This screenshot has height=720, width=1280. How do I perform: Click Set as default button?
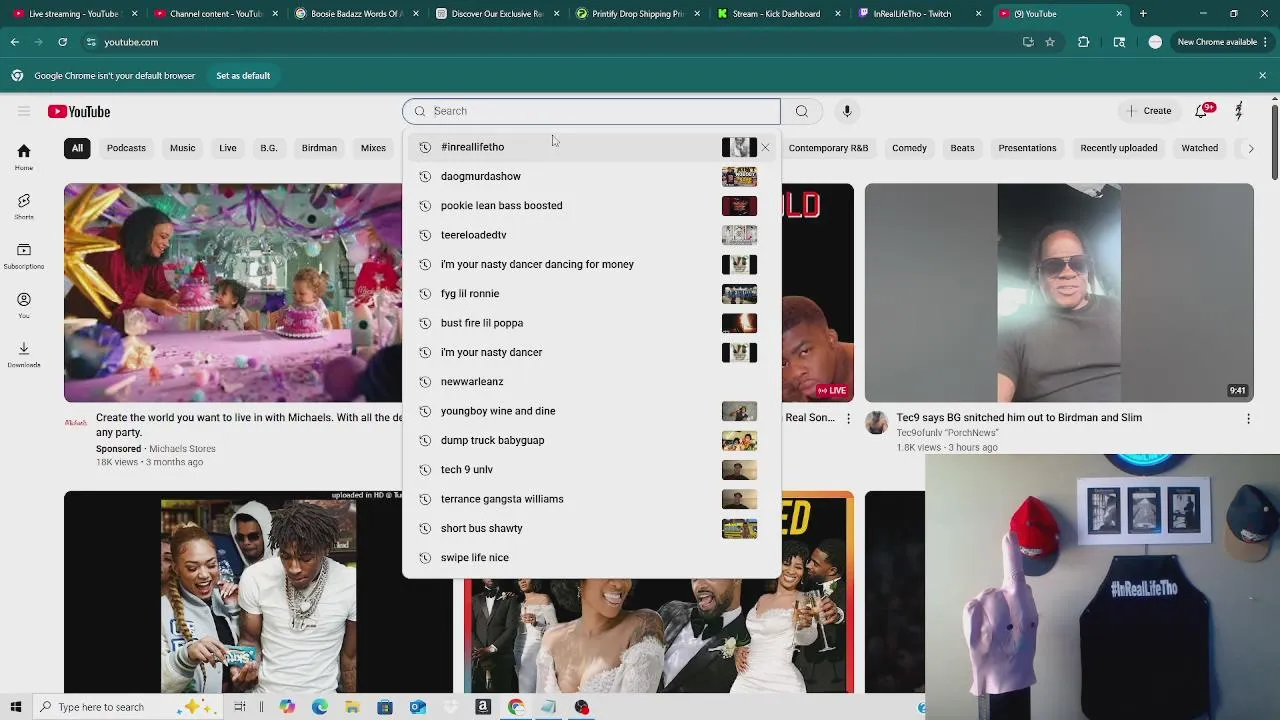[x=243, y=76]
